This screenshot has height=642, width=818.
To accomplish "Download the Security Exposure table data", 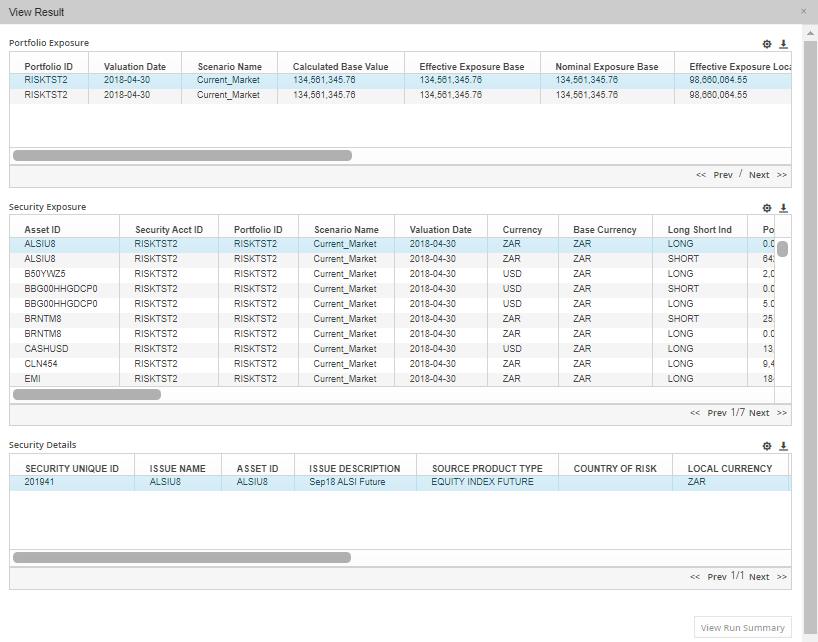I will pyautogui.click(x=784, y=208).
